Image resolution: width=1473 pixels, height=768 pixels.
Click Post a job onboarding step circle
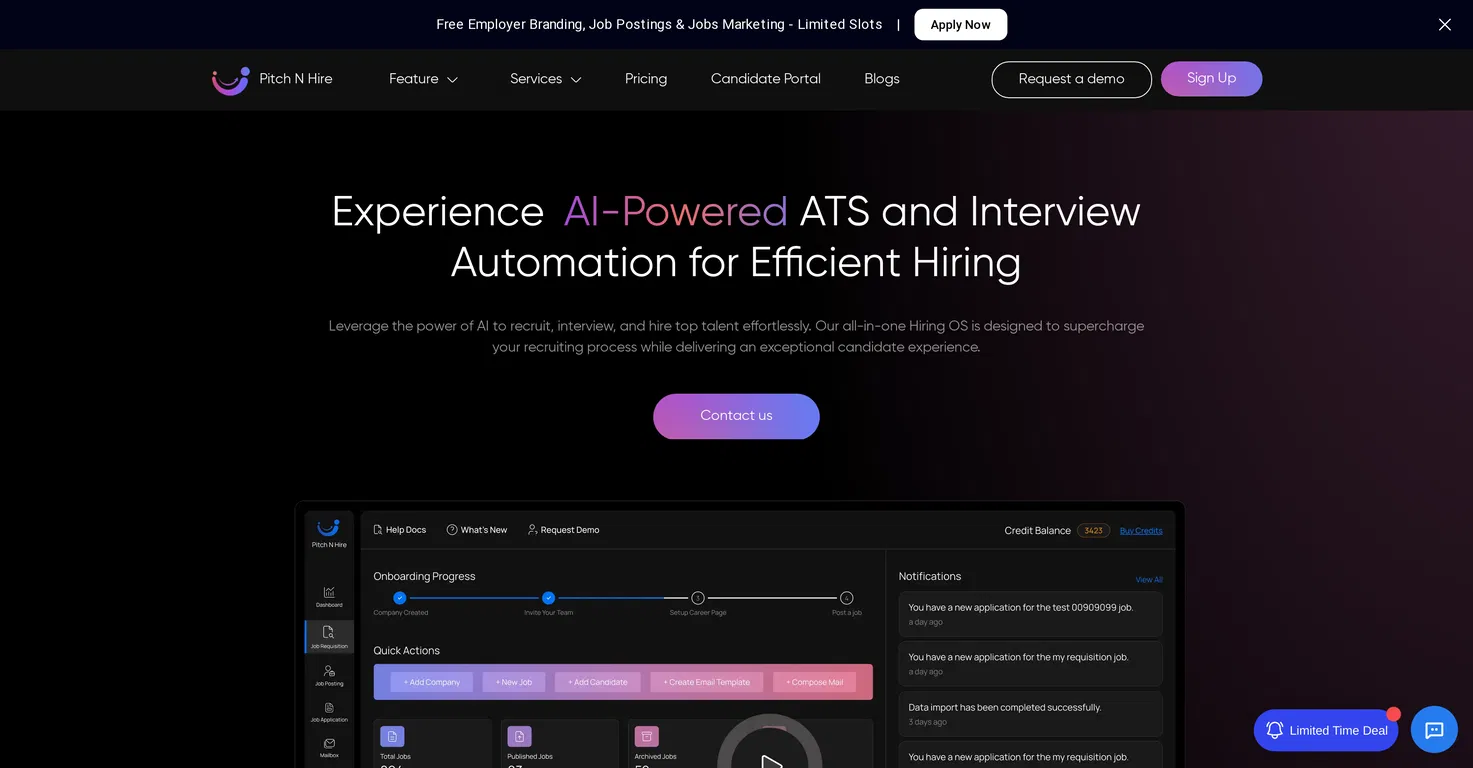coord(846,598)
